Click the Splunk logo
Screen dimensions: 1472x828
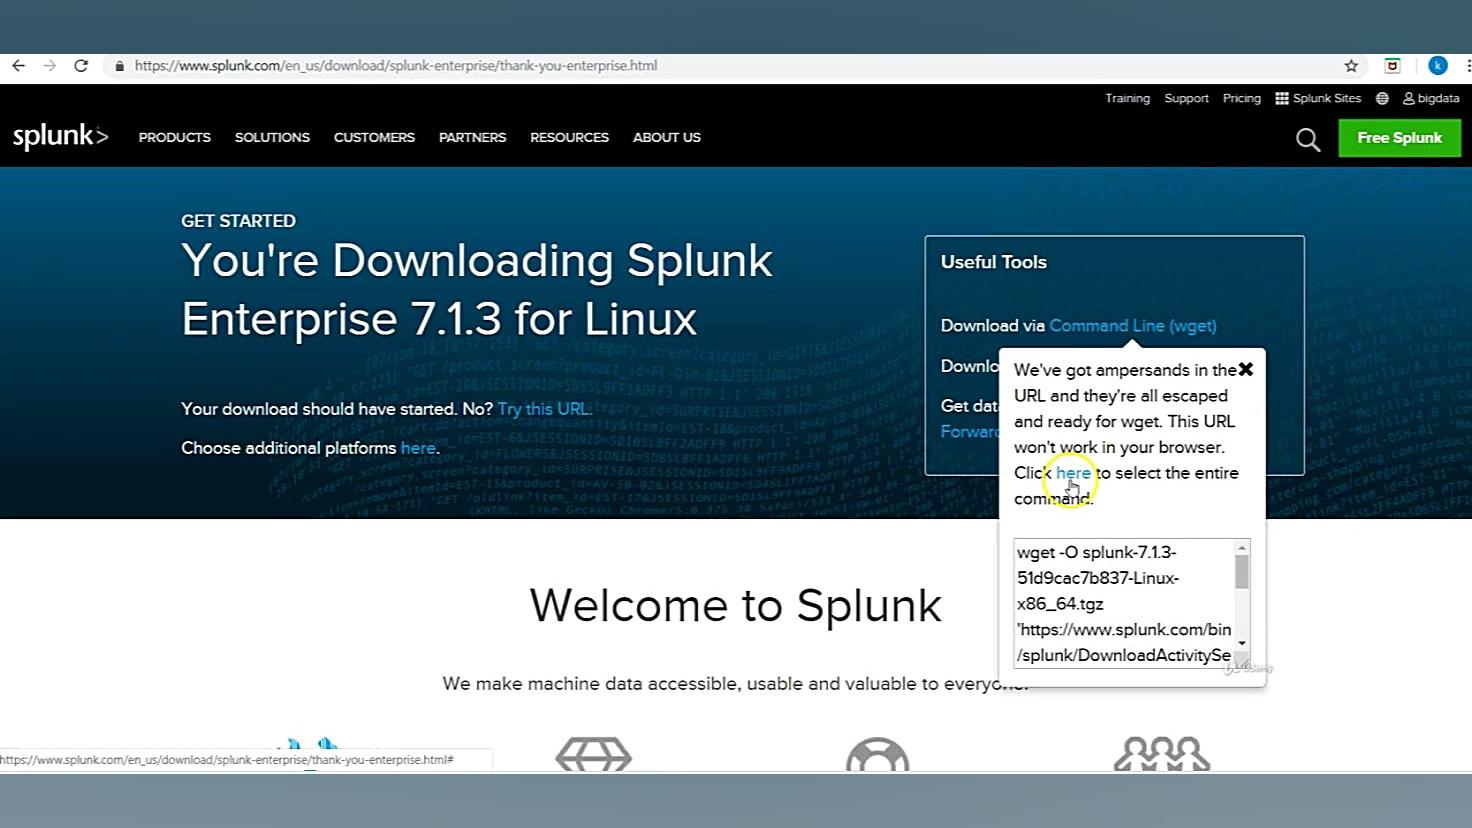[60, 135]
